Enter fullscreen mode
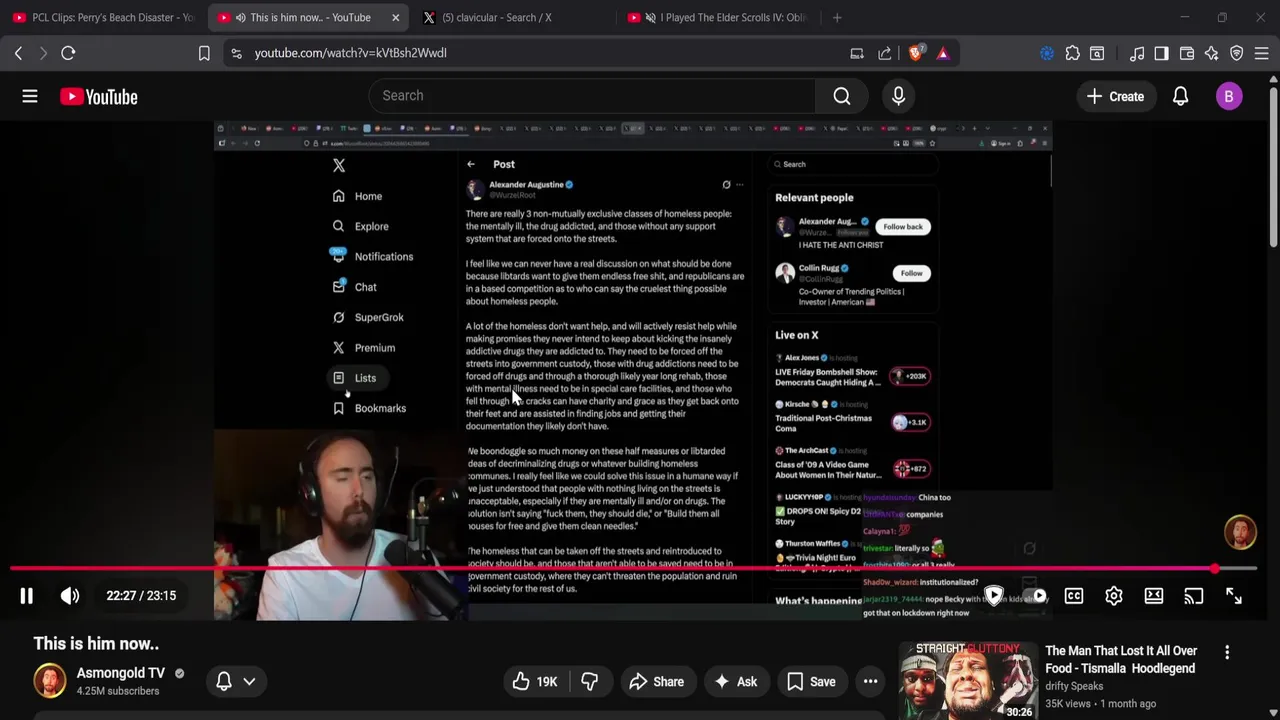The height and width of the screenshot is (720, 1280). pyautogui.click(x=1234, y=596)
